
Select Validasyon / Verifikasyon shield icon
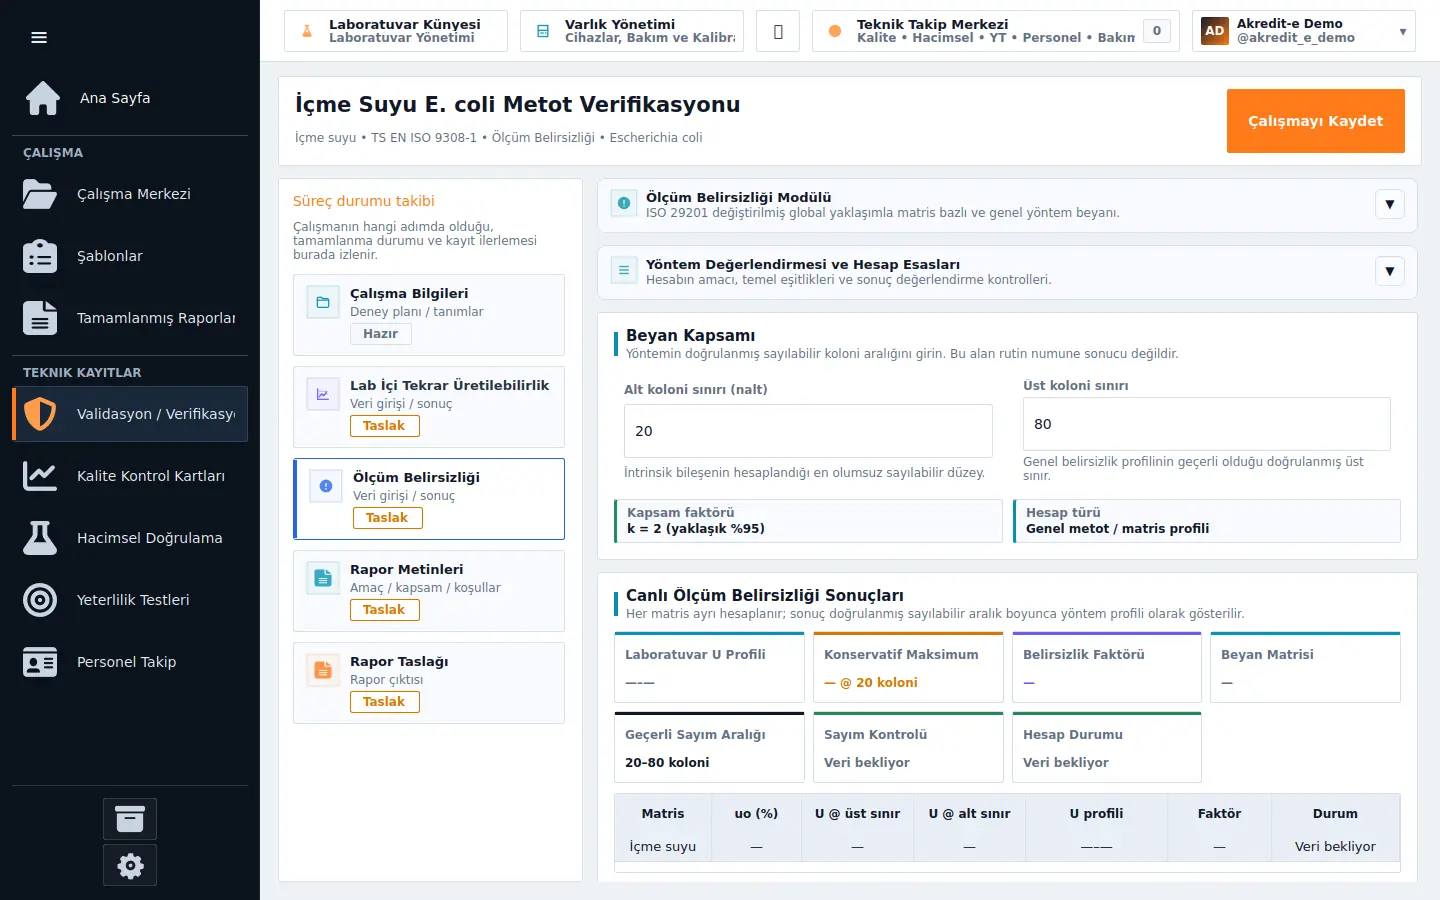click(x=40, y=414)
